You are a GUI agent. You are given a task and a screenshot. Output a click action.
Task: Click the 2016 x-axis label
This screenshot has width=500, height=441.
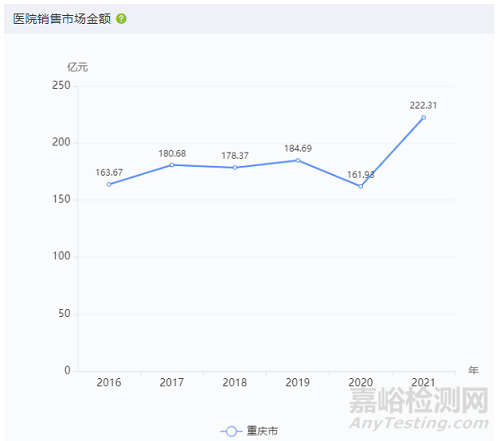click(109, 382)
